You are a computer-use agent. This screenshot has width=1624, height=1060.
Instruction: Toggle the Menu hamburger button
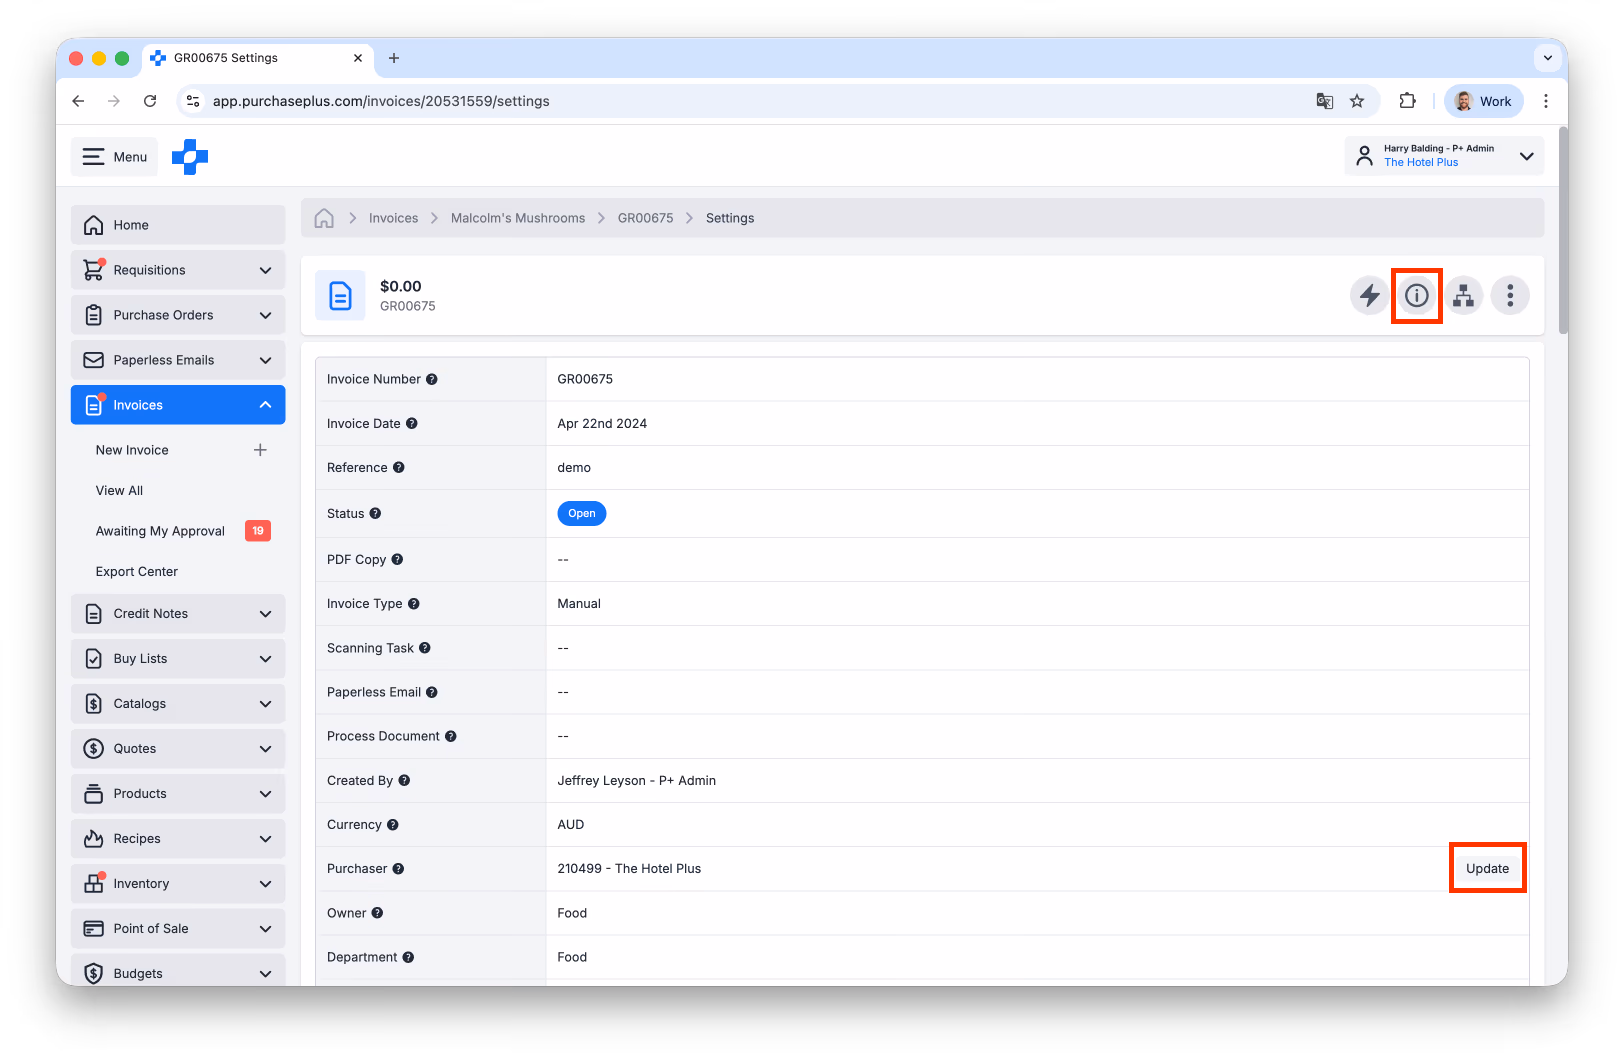pos(114,157)
